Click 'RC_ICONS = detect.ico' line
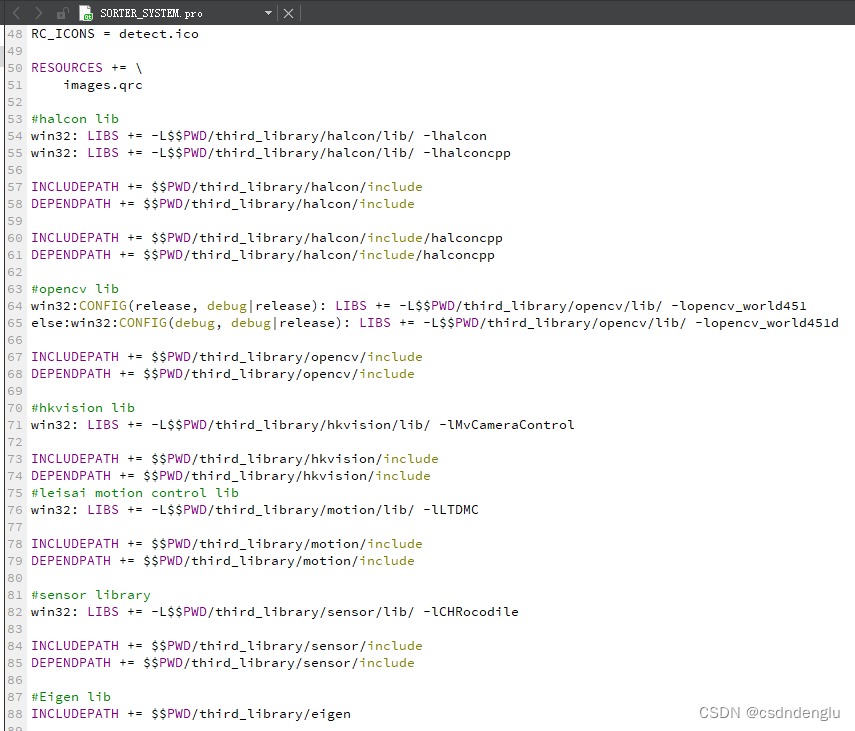 (x=115, y=34)
